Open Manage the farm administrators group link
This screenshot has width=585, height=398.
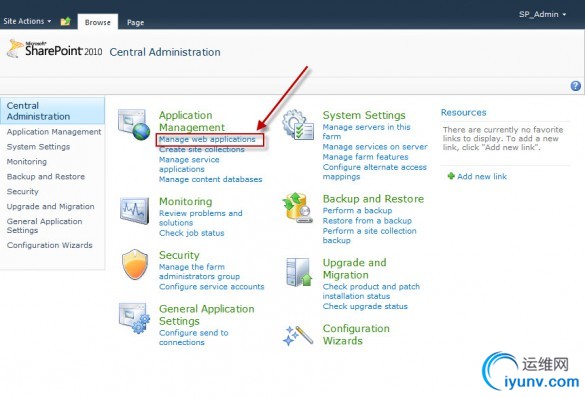tap(199, 272)
